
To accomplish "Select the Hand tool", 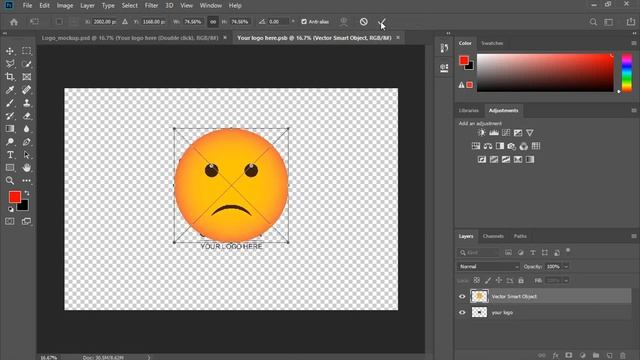I will pos(27,168).
